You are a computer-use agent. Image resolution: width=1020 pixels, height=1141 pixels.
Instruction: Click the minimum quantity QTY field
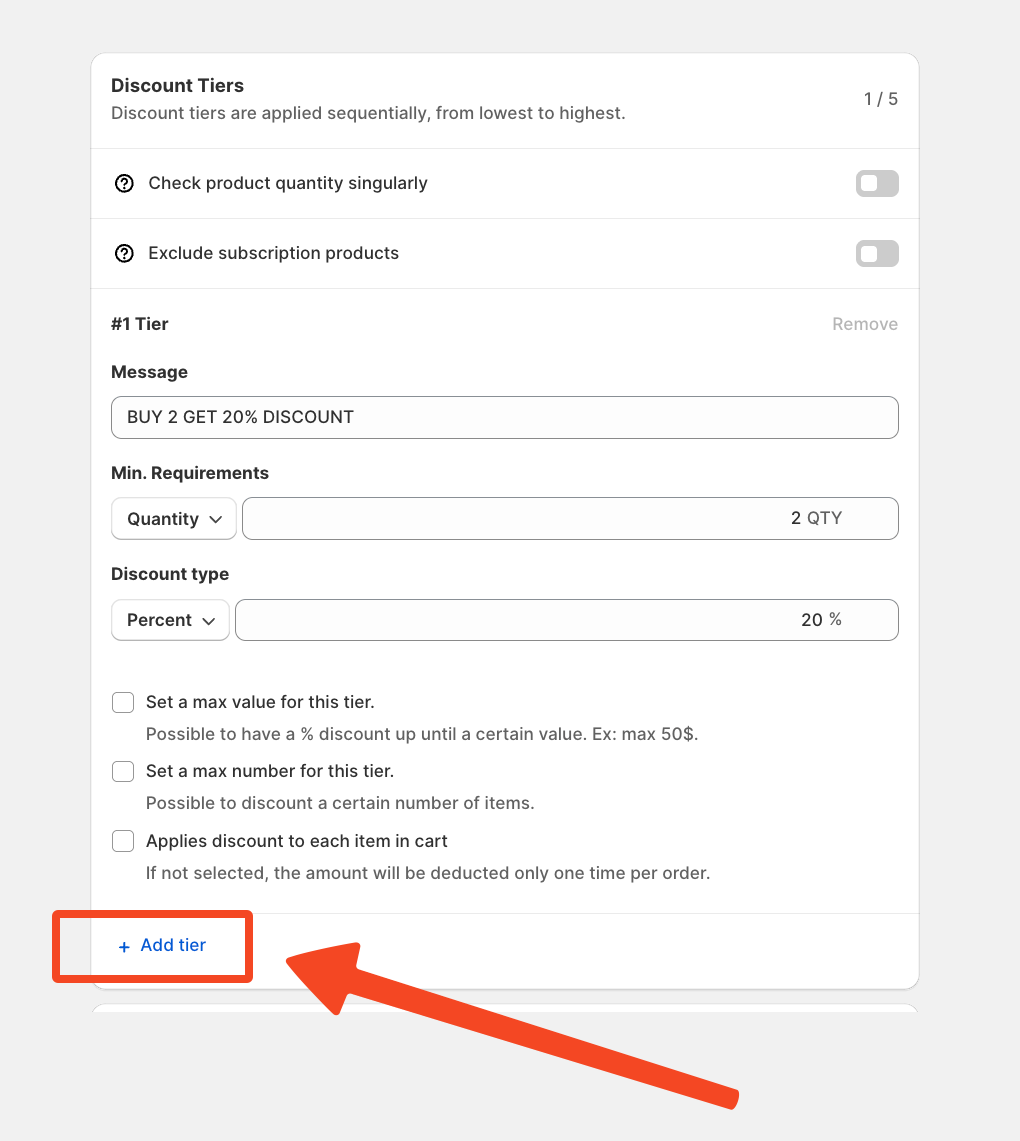click(570, 519)
